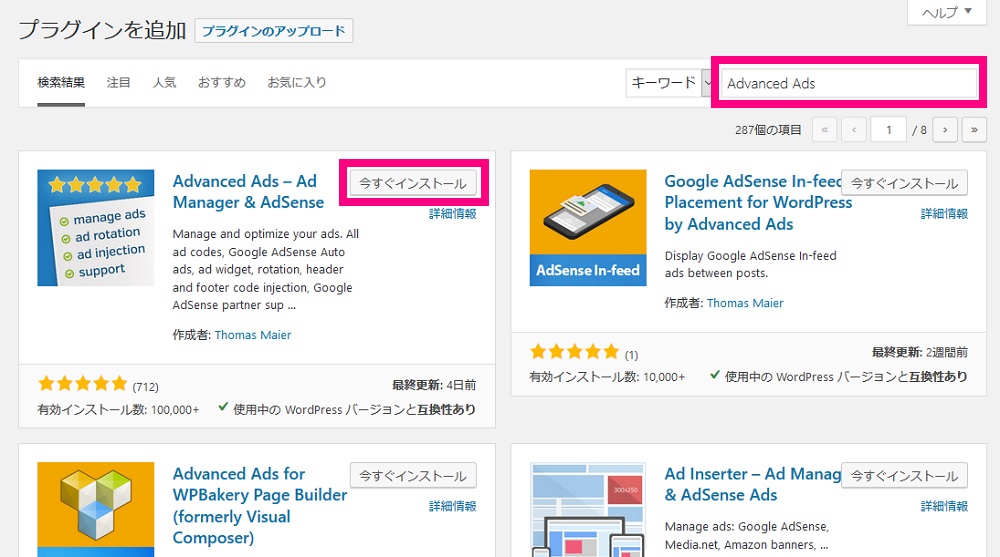Viewport: 1000px width, 557px height.
Task: Switch to 人気 tab
Action: pos(165,82)
